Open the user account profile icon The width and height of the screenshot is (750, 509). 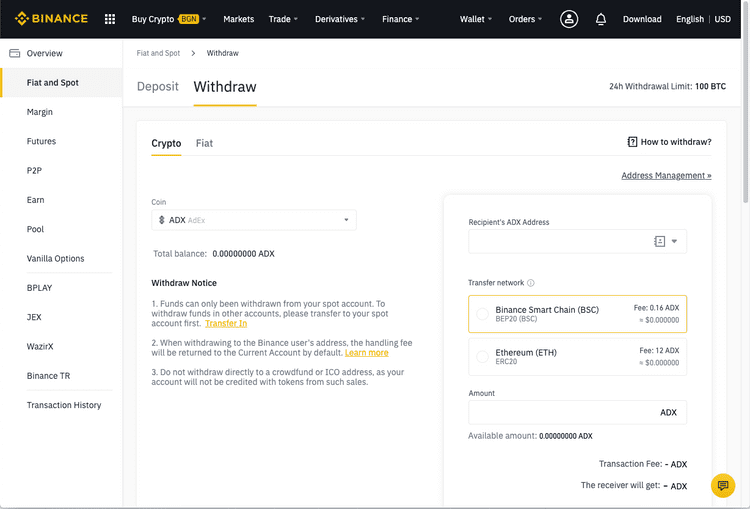569,19
